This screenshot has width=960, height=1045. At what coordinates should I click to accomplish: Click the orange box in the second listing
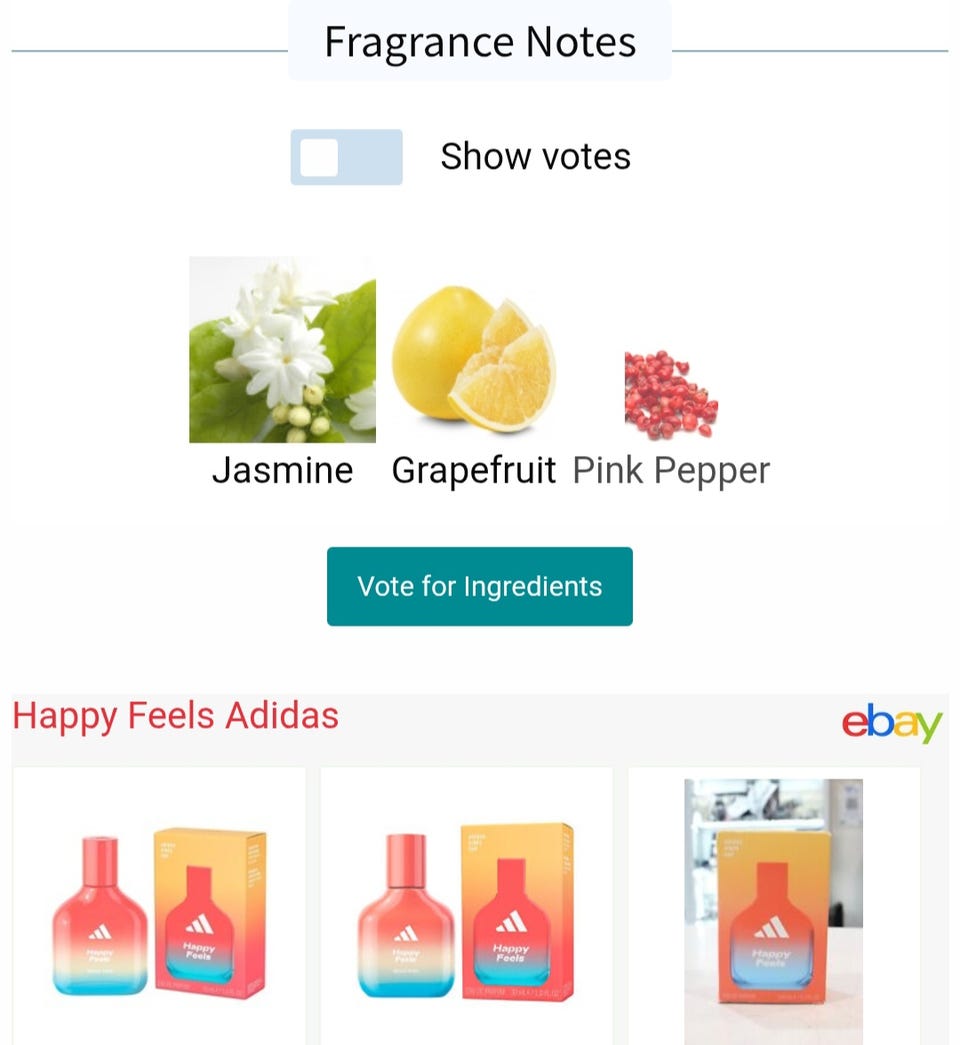(517, 912)
